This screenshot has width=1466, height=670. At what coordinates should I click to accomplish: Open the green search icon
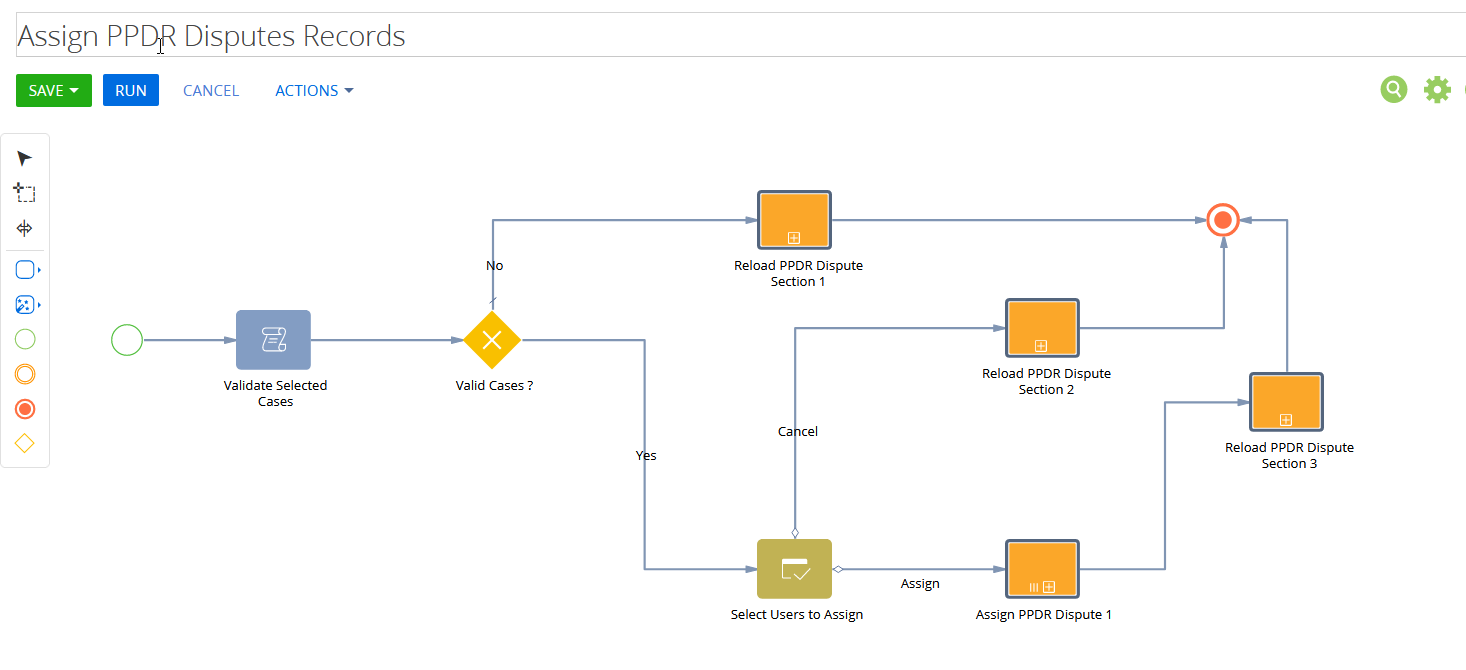coord(1394,90)
